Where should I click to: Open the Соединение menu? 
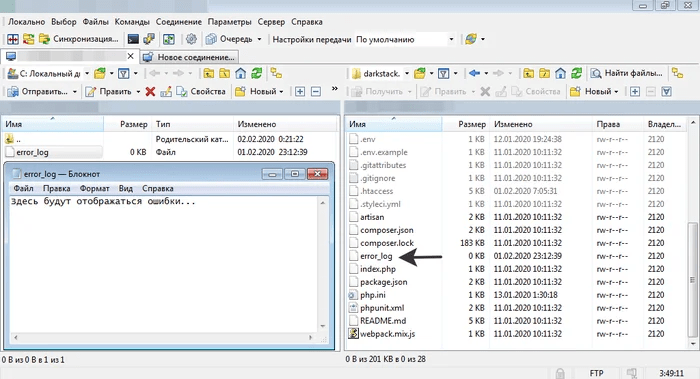click(x=179, y=21)
